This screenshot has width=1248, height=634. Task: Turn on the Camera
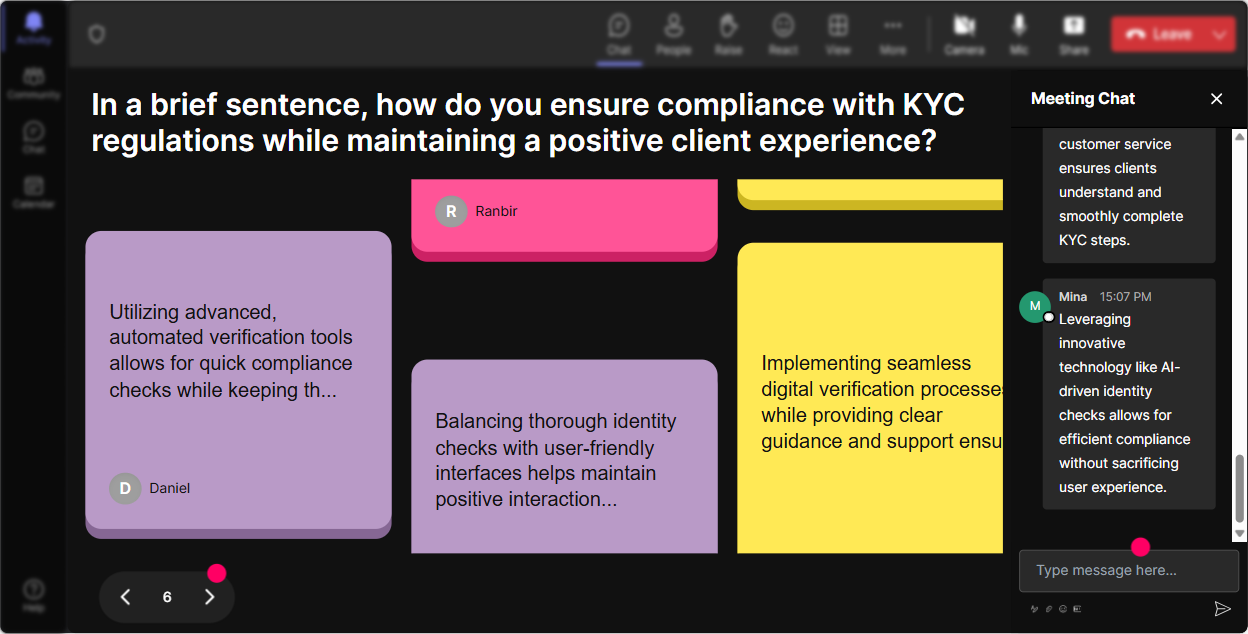coord(964,34)
